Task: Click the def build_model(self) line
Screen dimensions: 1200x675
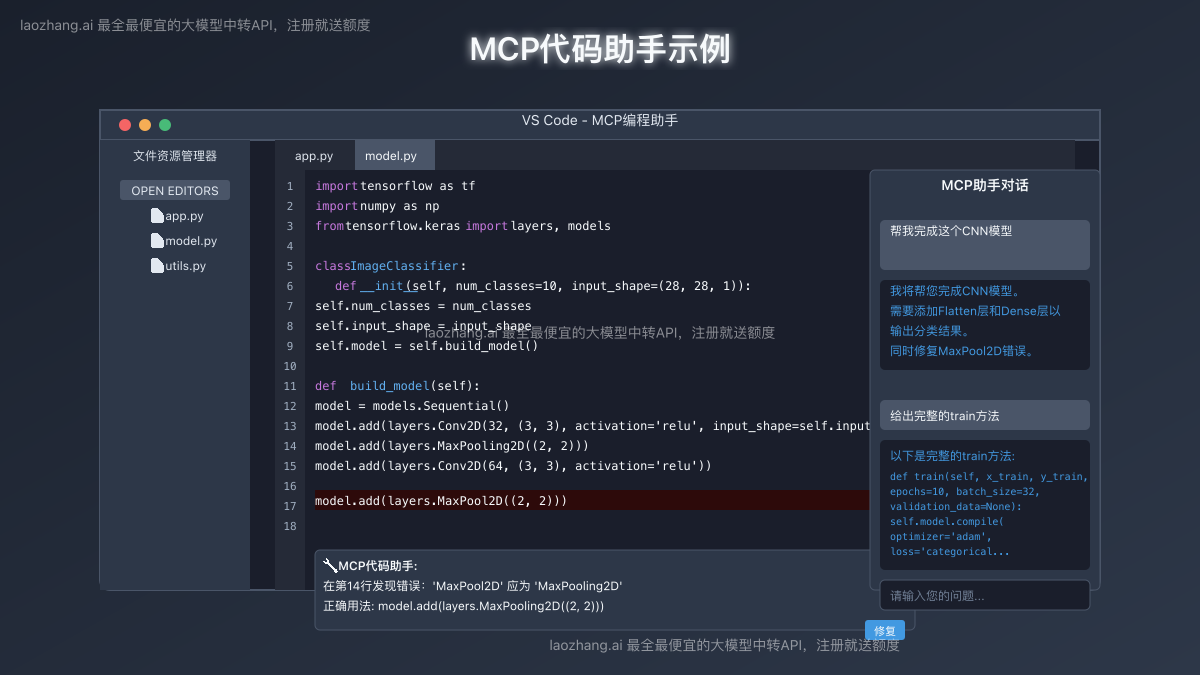Action: (398, 386)
